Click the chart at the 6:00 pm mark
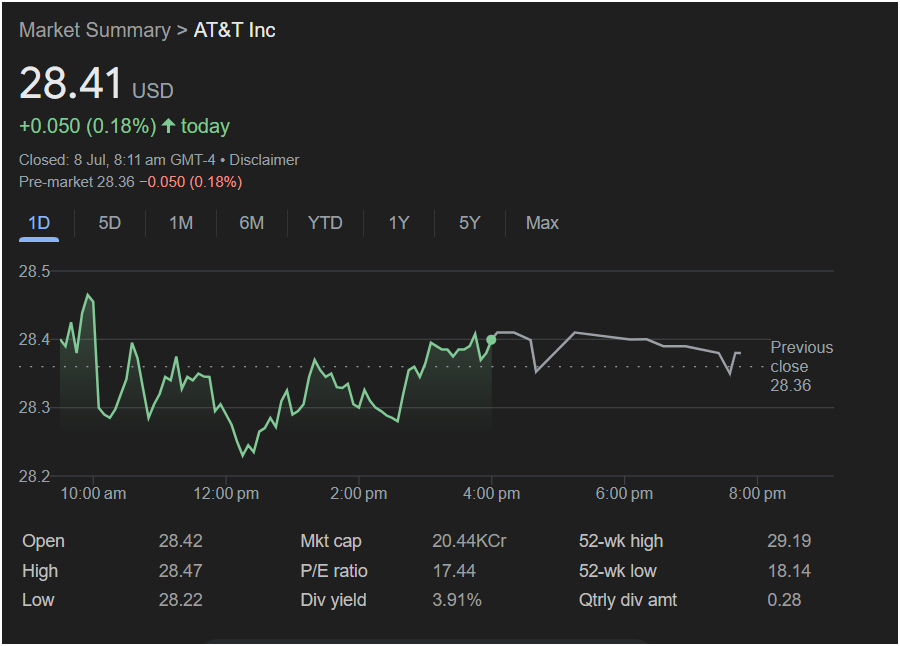Screen dimensions: 900x646 pyautogui.click(x=624, y=493)
